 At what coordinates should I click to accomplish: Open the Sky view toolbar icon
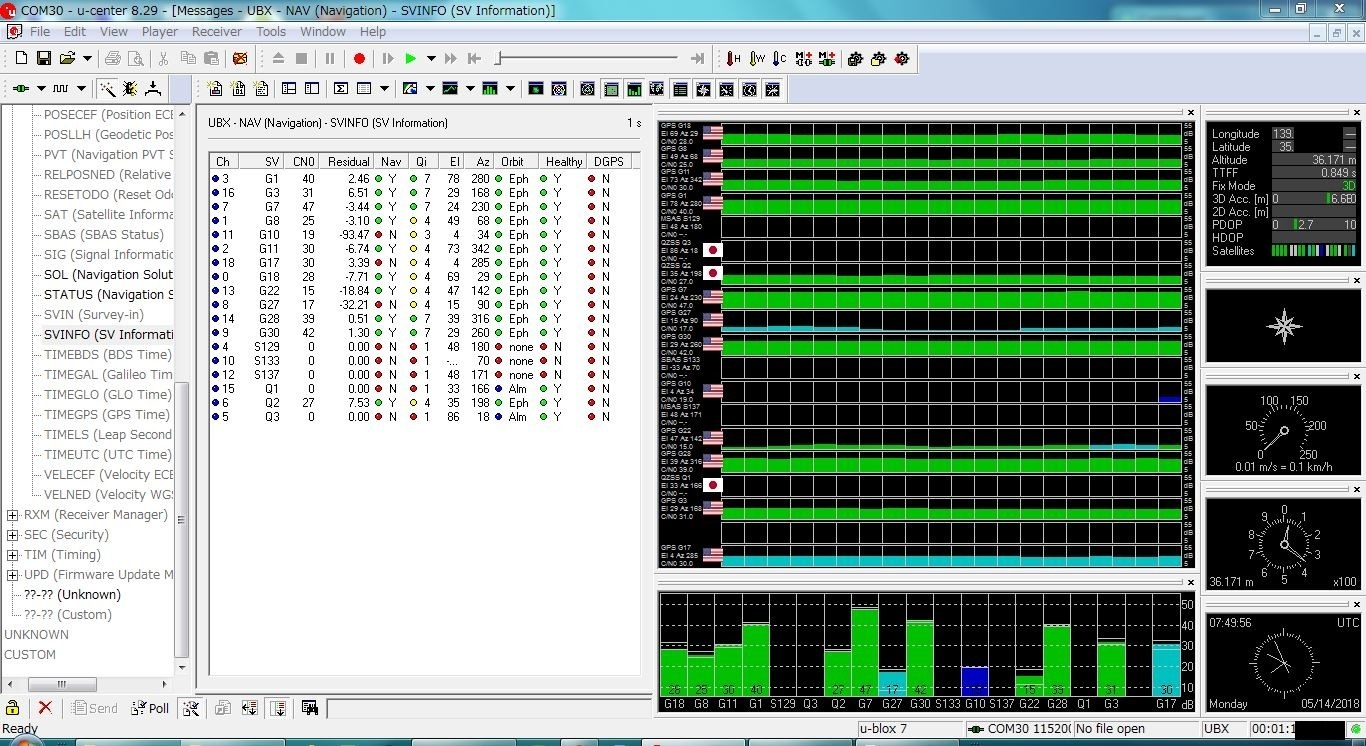pos(559,89)
